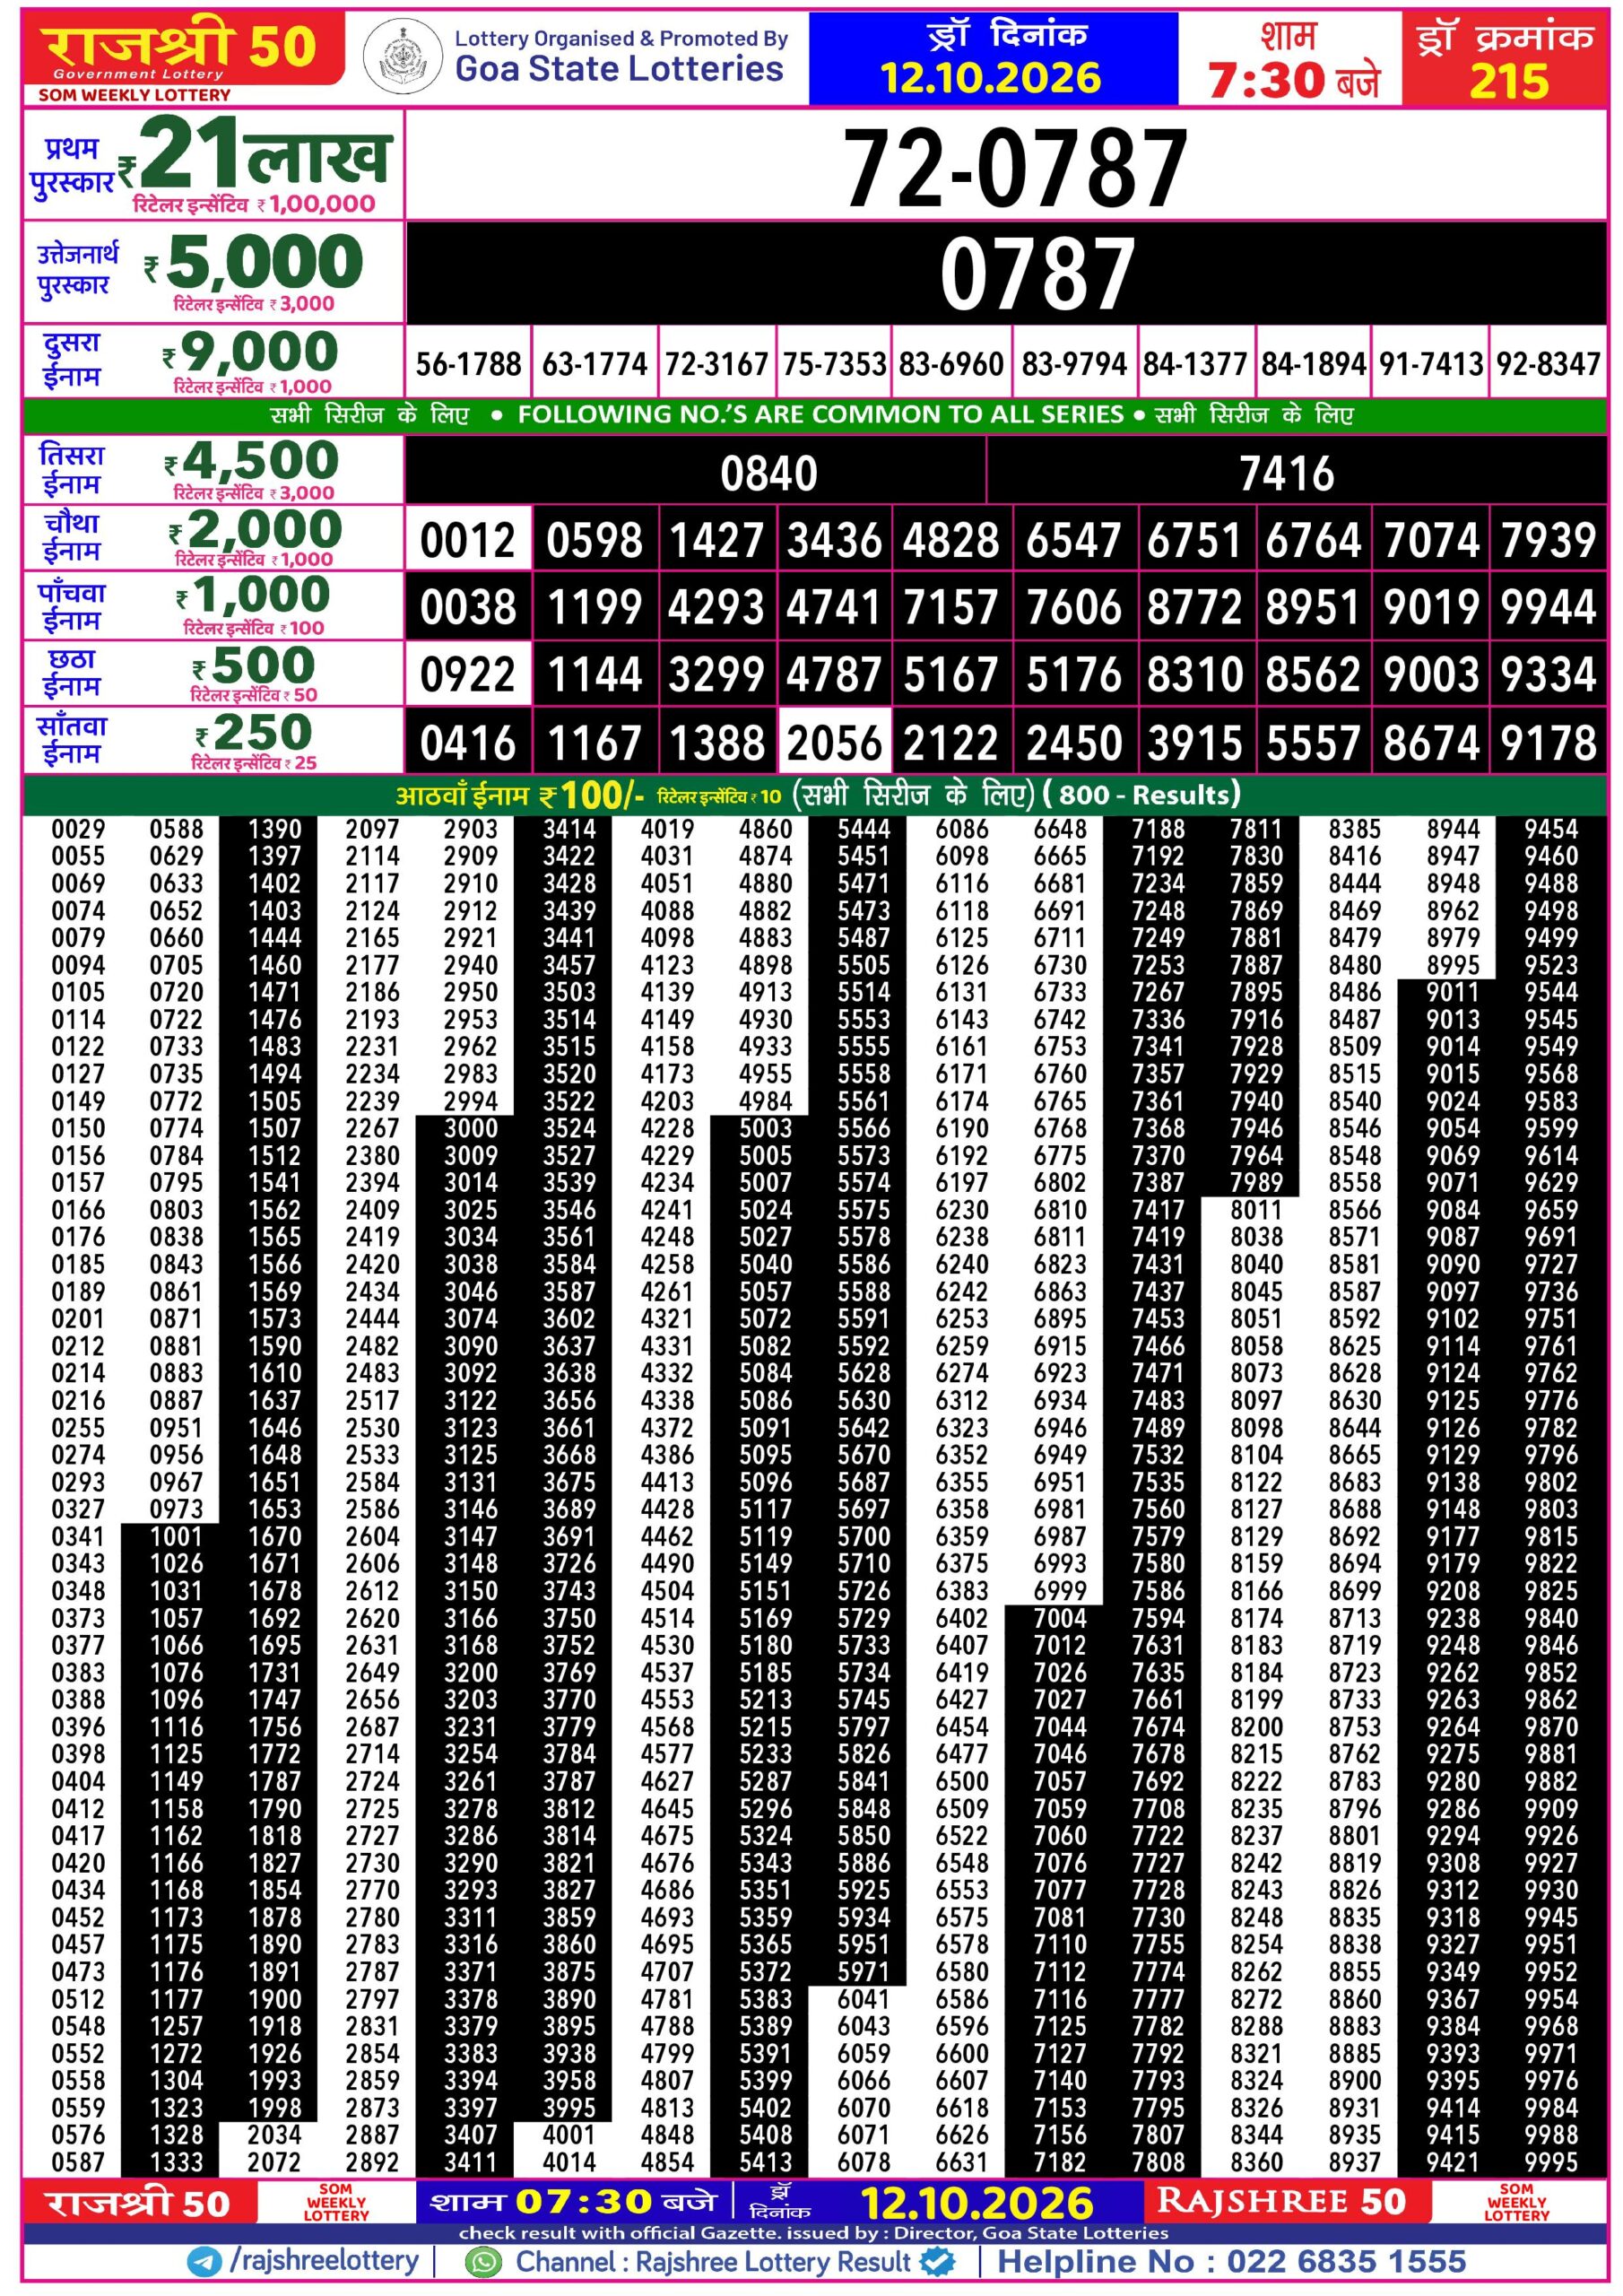Click third prize number 0840
Viewport: 1623px width, 2296px height.
point(769,473)
